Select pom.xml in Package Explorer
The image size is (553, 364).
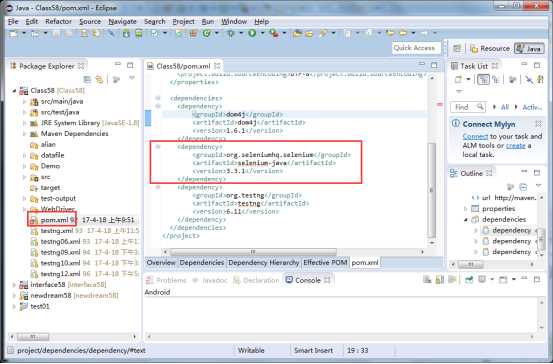coord(54,220)
